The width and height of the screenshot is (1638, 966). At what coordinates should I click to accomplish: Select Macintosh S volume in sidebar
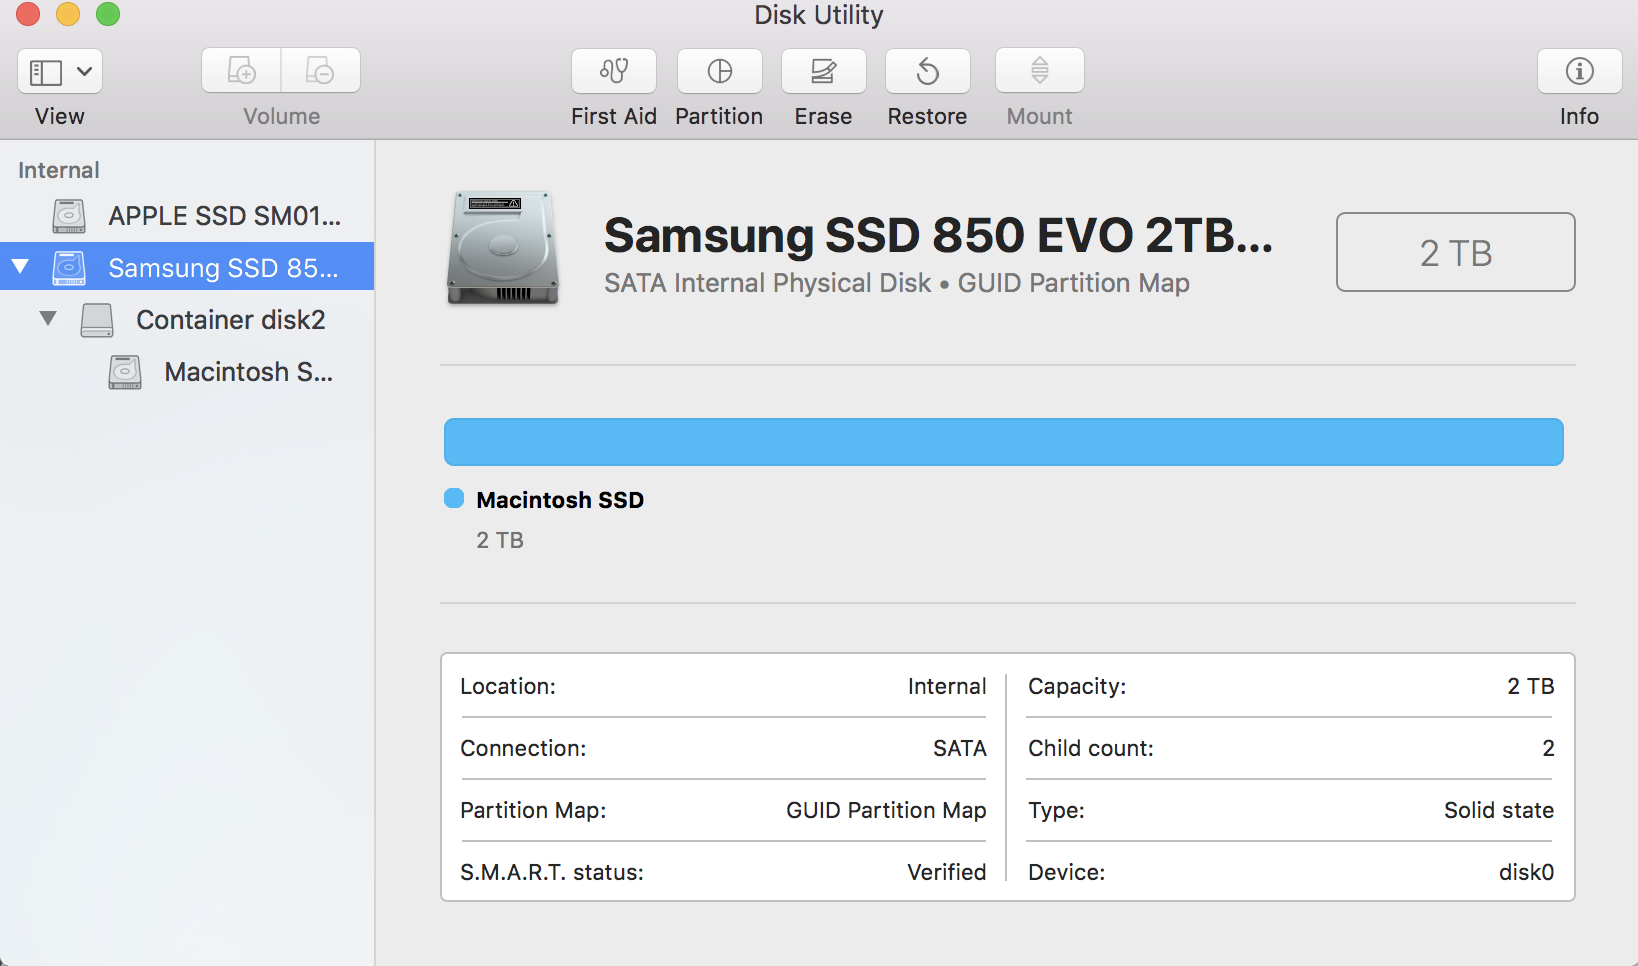click(187, 371)
